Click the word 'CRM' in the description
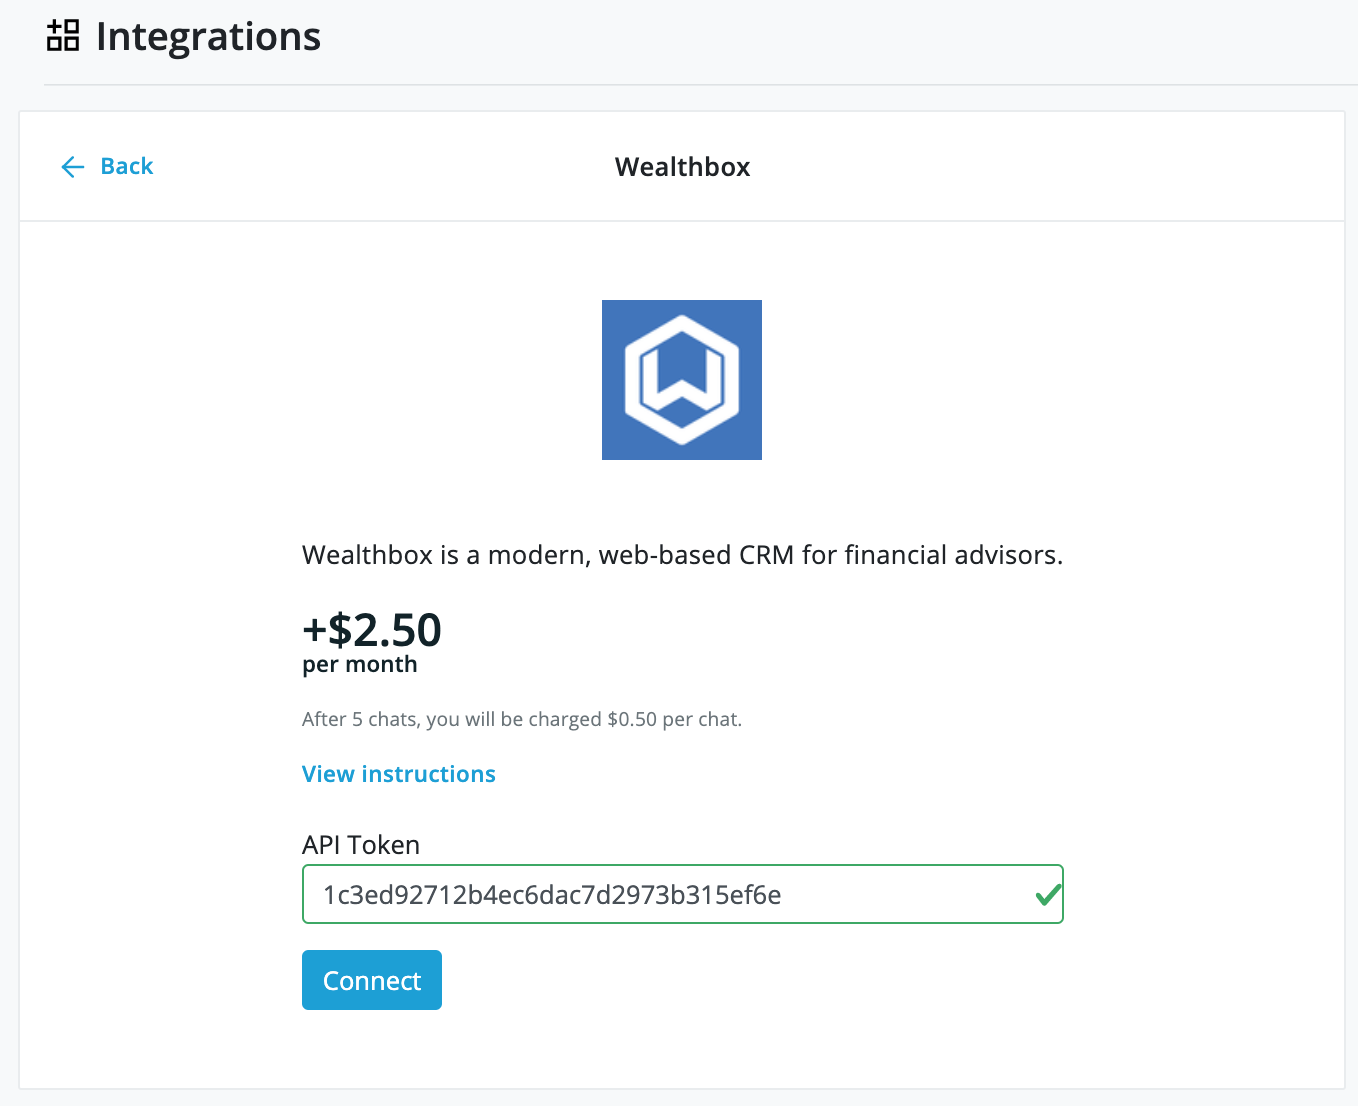Image resolution: width=1358 pixels, height=1106 pixels. pyautogui.click(x=766, y=555)
